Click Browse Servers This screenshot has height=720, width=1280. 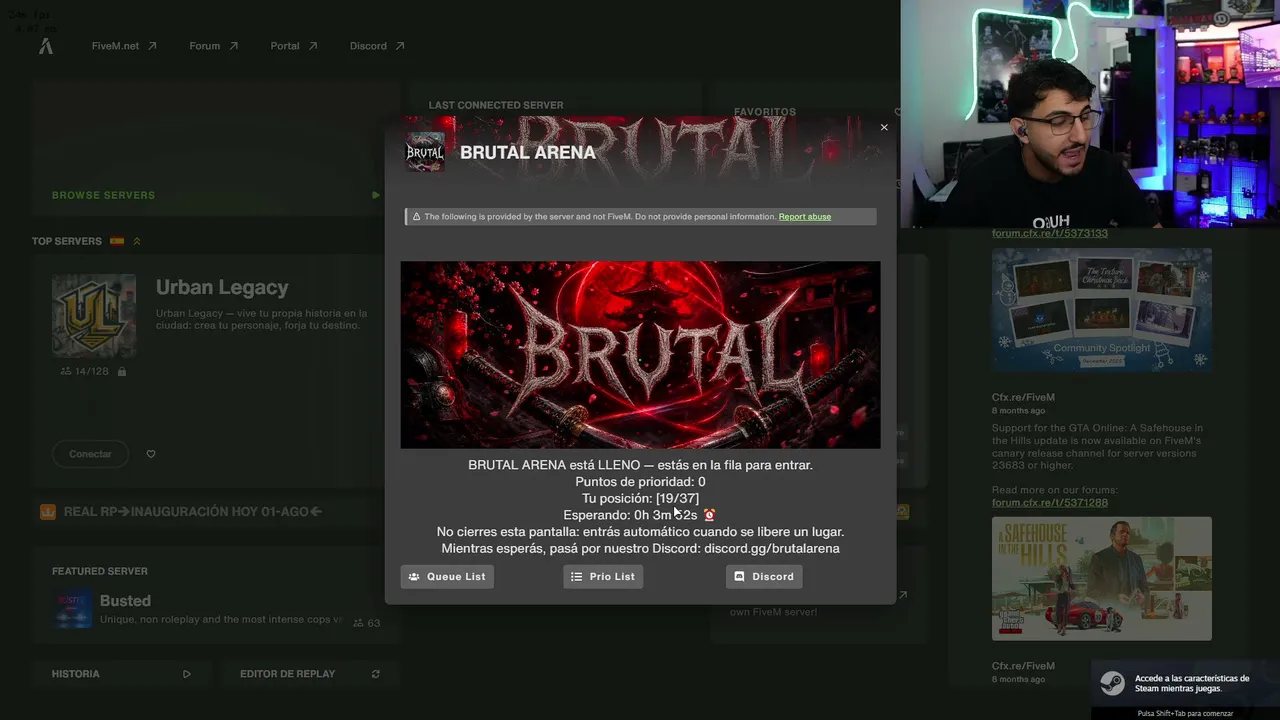coord(103,195)
